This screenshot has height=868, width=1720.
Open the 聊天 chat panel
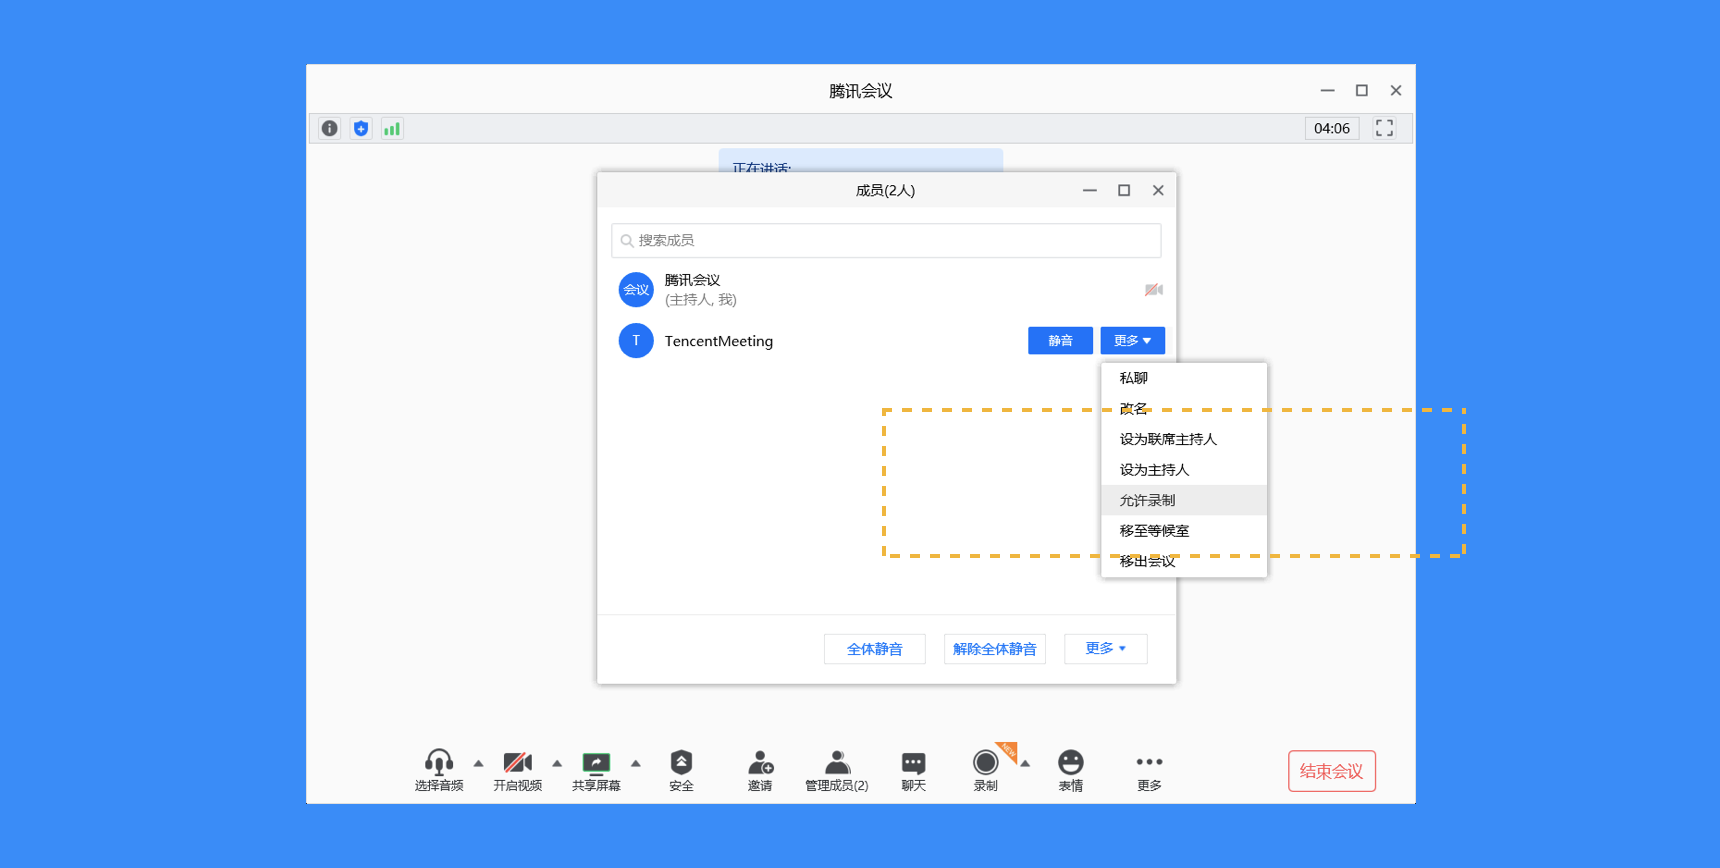click(x=913, y=770)
